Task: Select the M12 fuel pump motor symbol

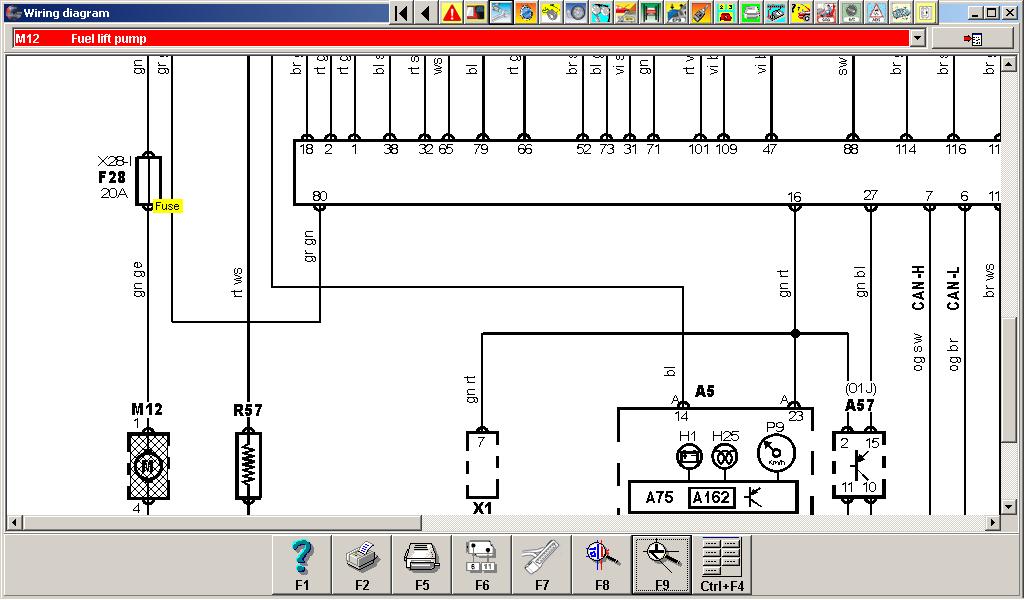Action: point(148,466)
